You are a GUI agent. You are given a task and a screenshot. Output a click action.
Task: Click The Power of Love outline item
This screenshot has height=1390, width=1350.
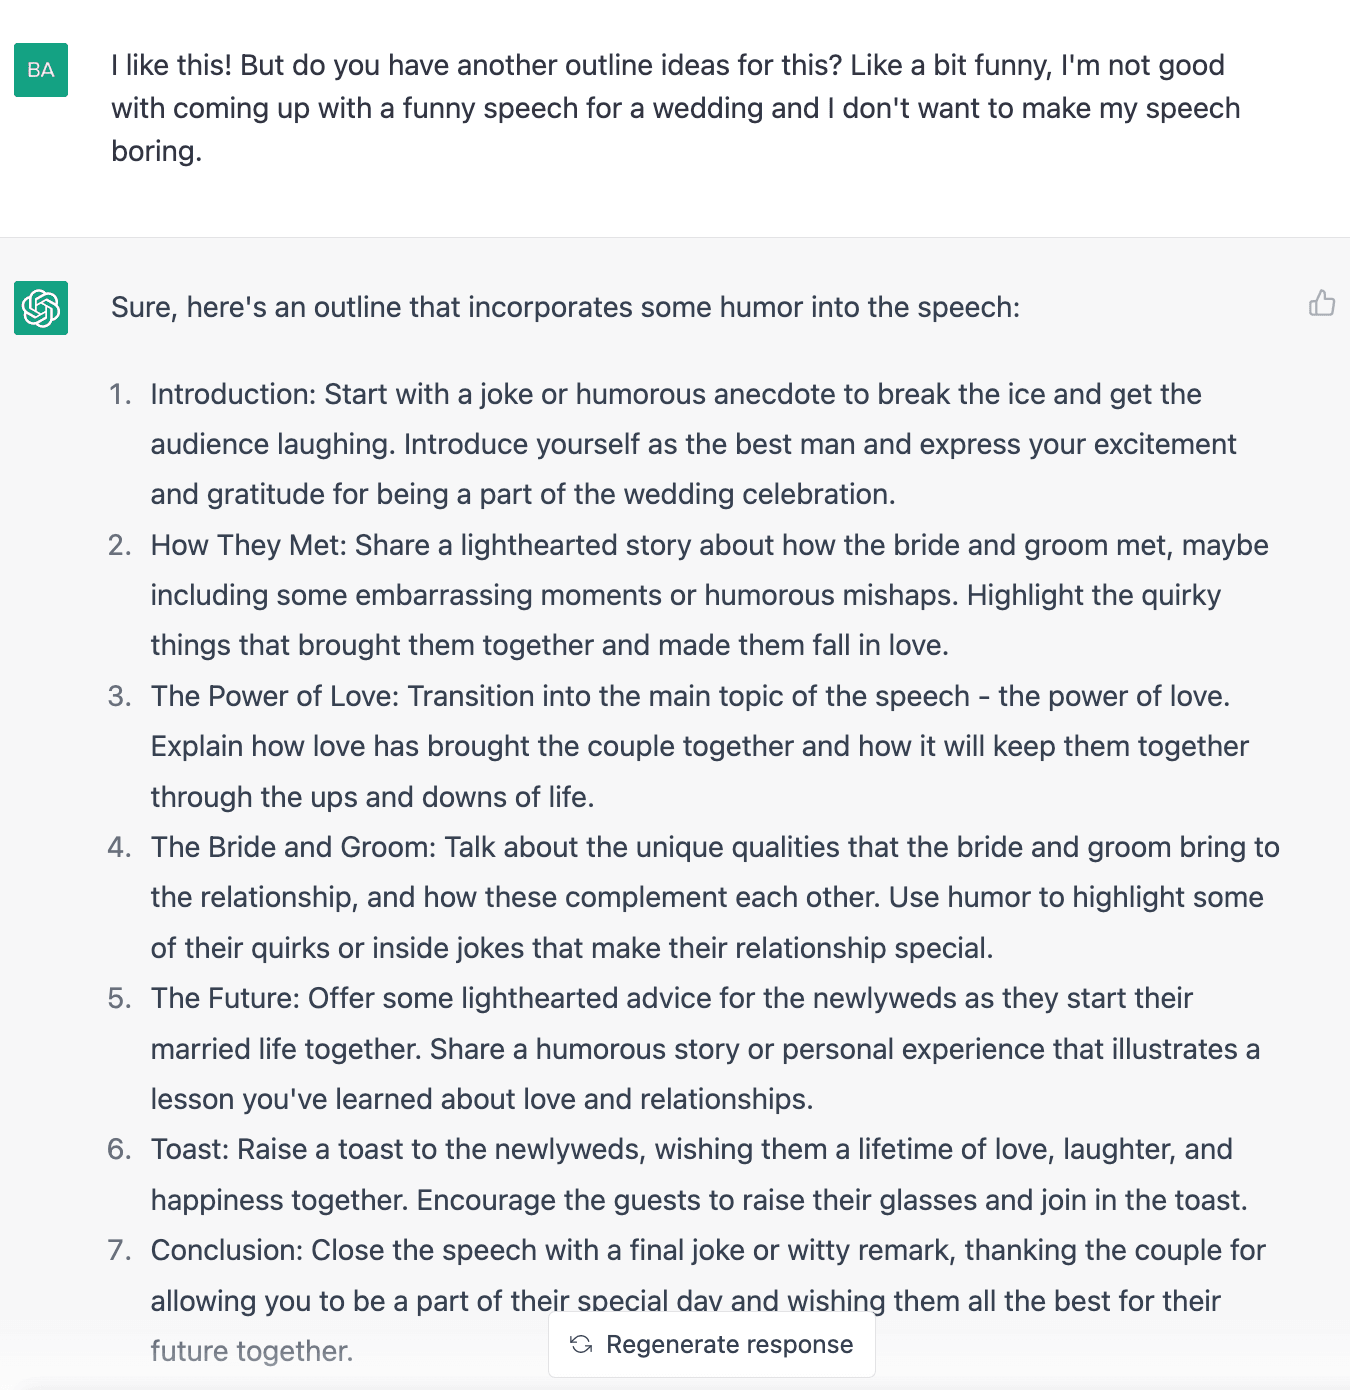tap(698, 746)
